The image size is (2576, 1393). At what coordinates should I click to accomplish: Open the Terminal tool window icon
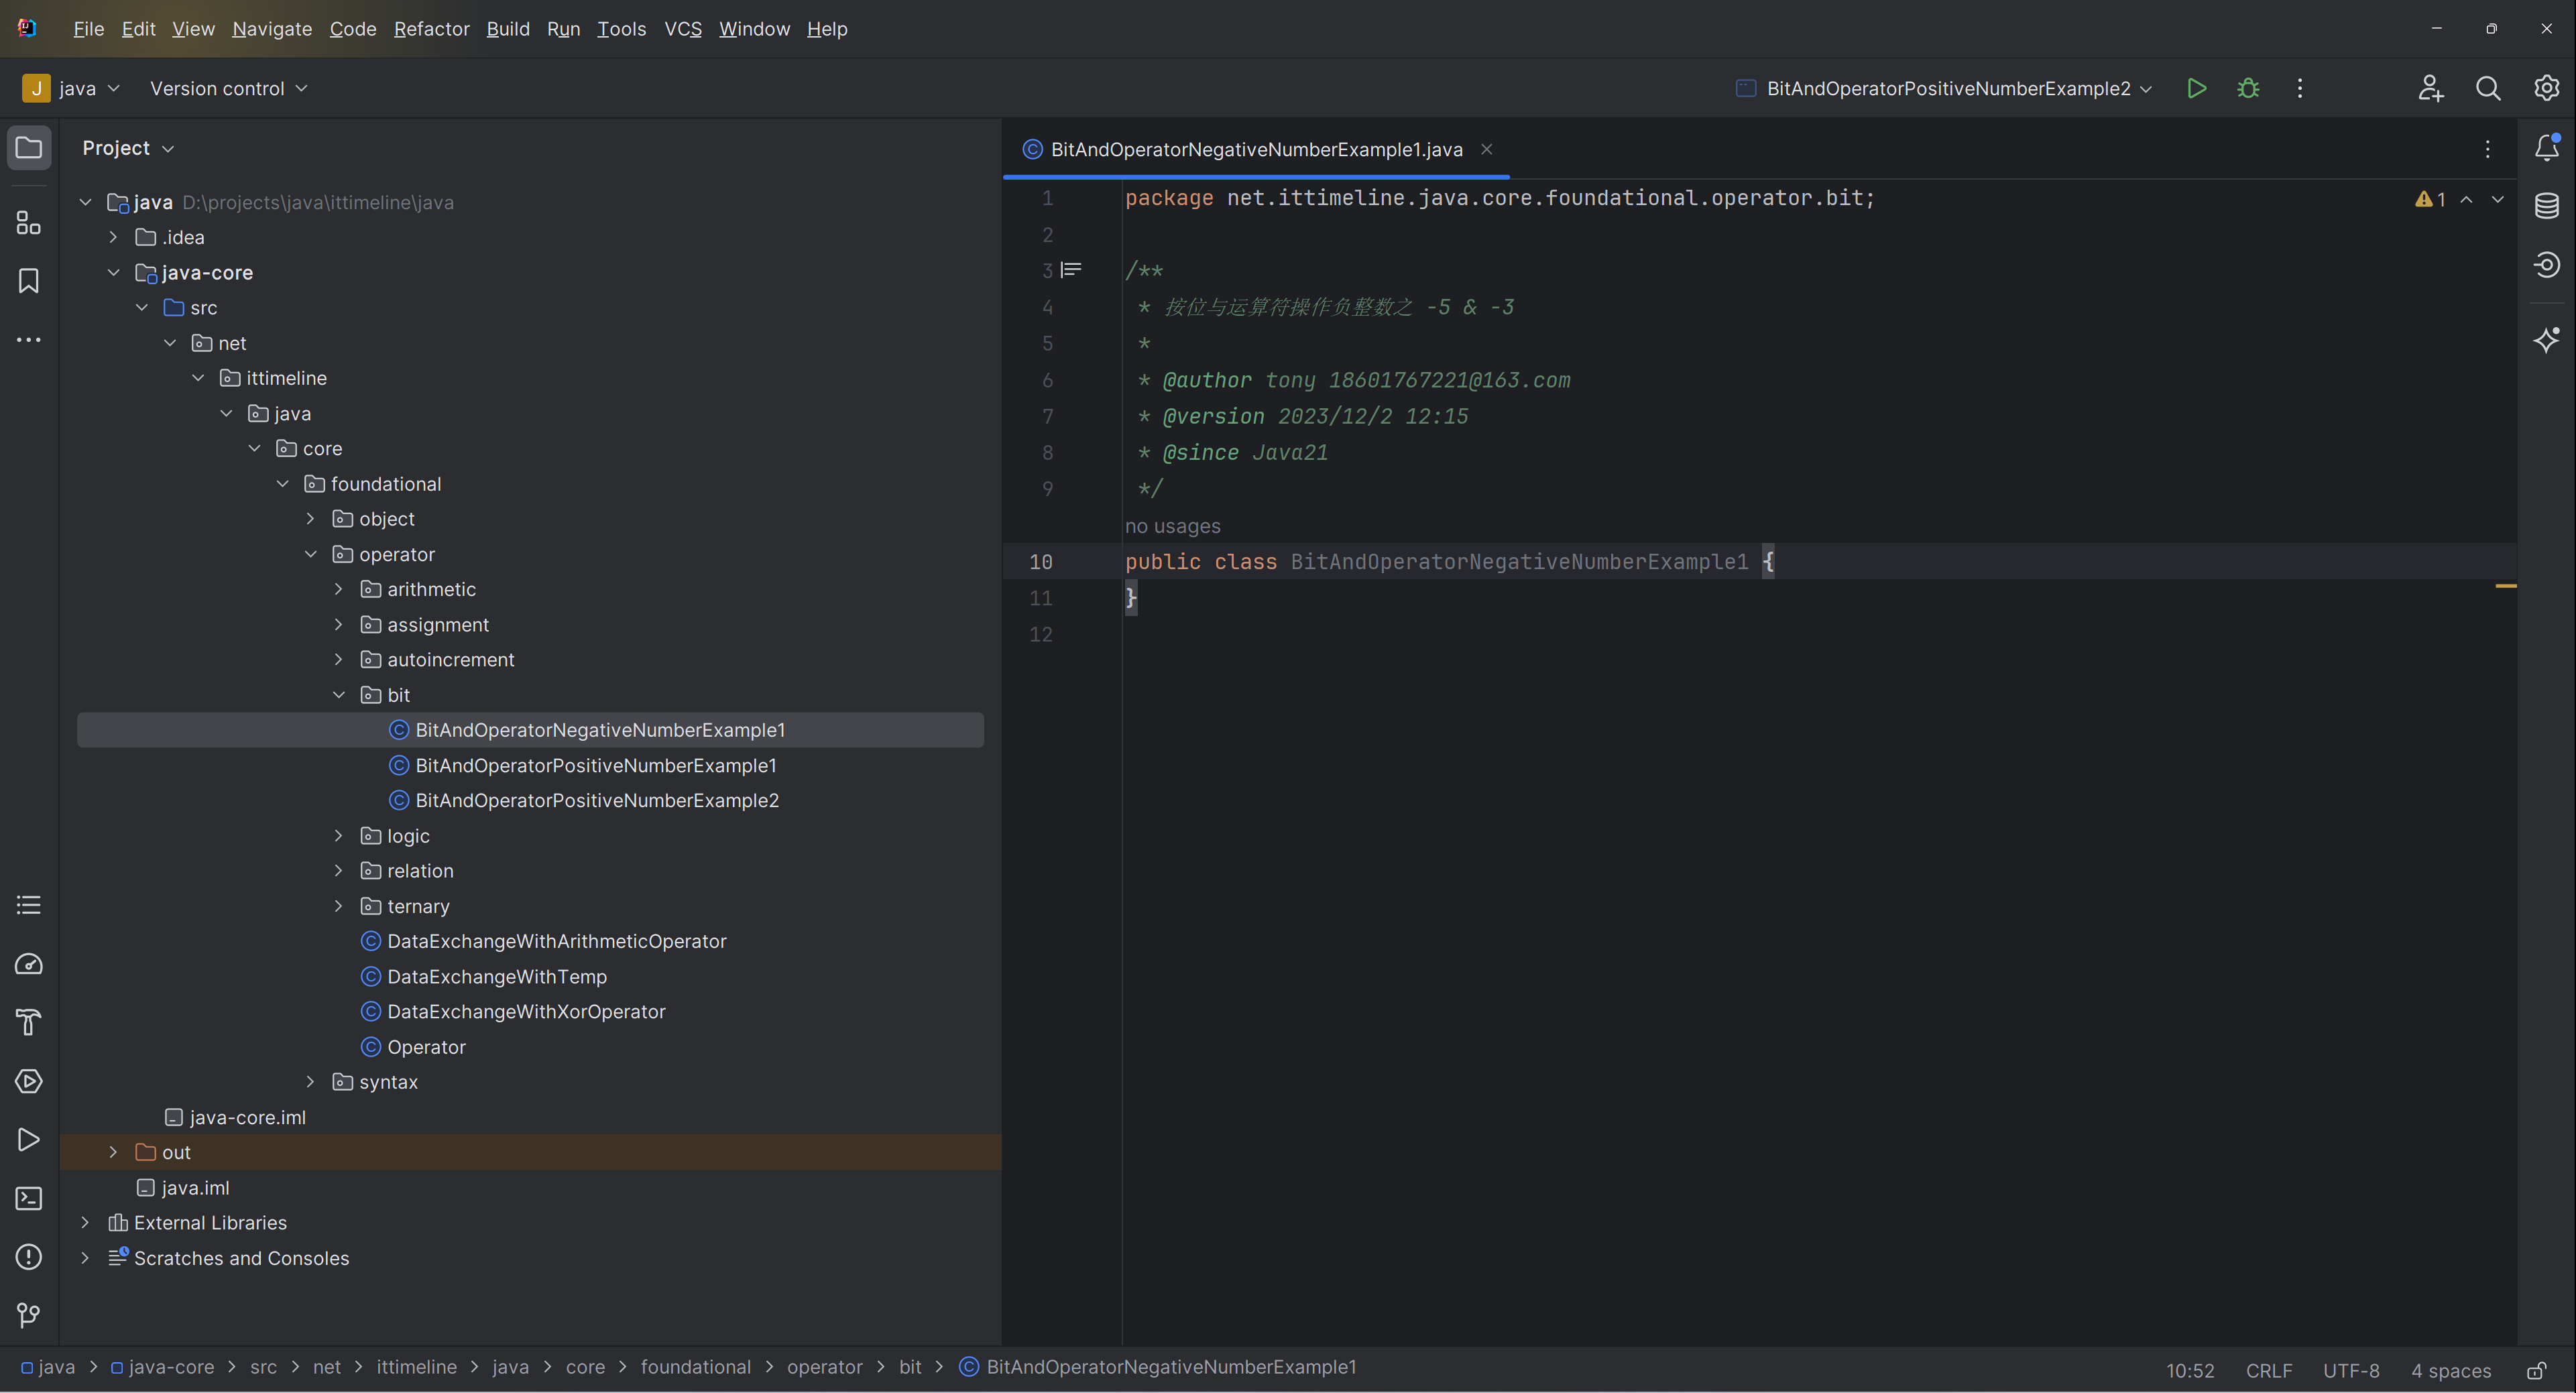(x=29, y=1198)
